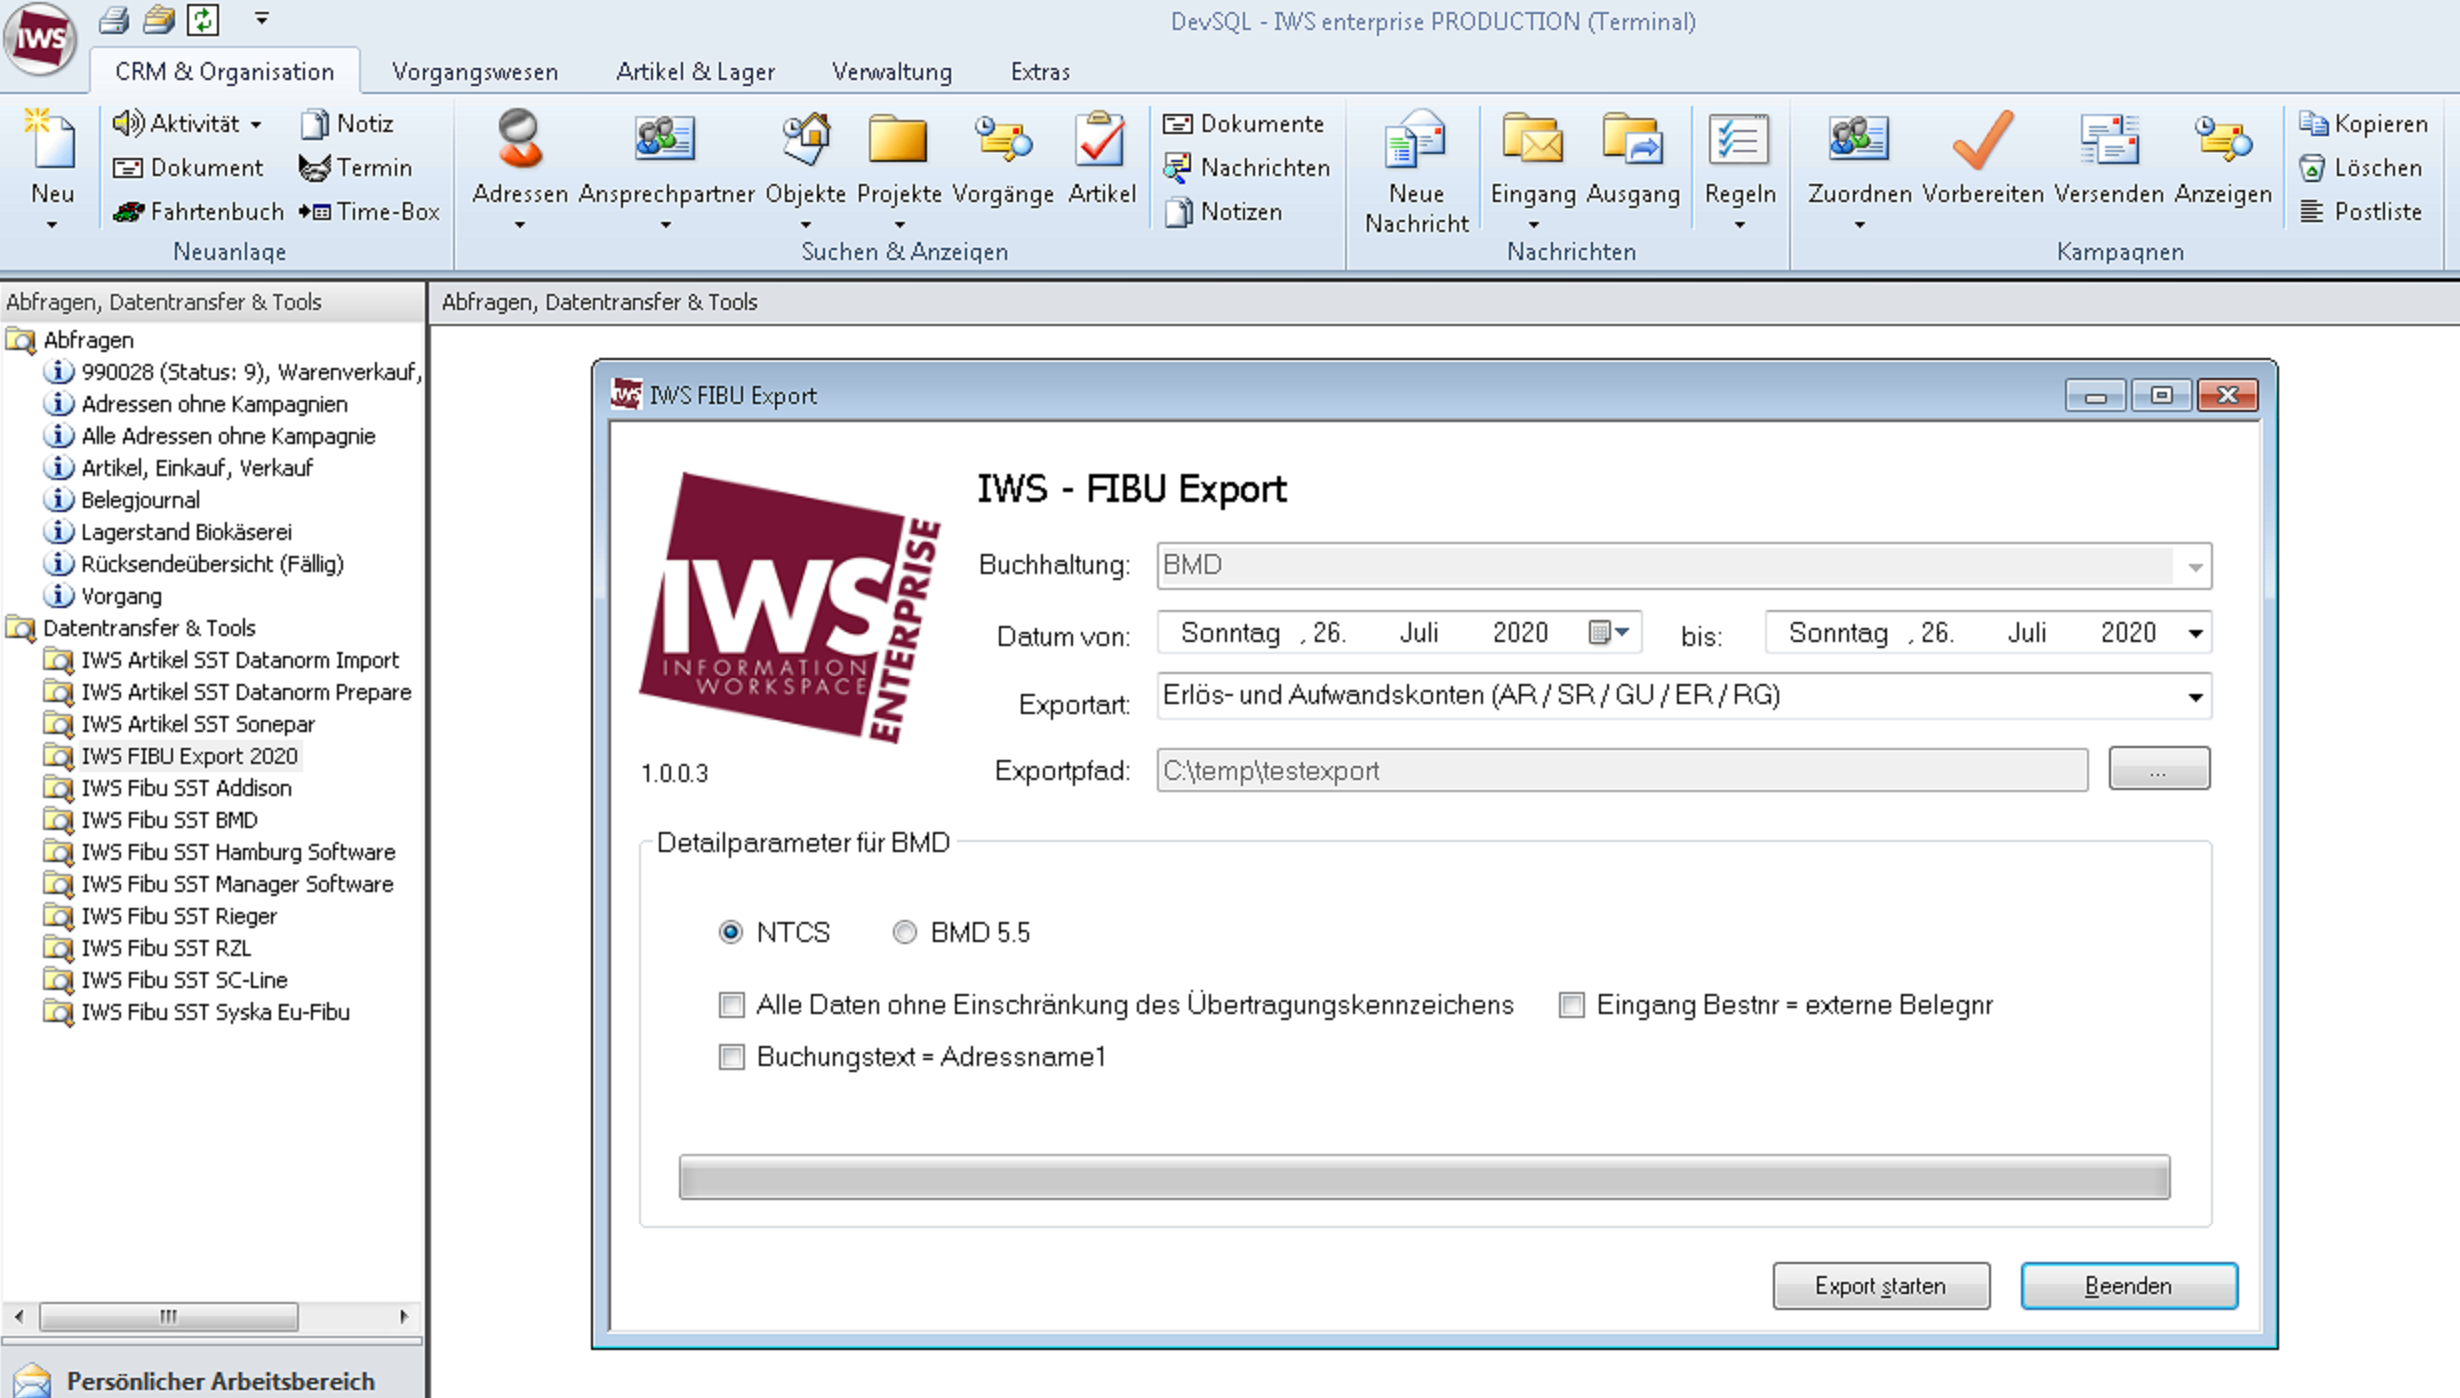Switch to Artikel & Lager tab
This screenshot has height=1398, width=2460.
pyautogui.click(x=695, y=72)
